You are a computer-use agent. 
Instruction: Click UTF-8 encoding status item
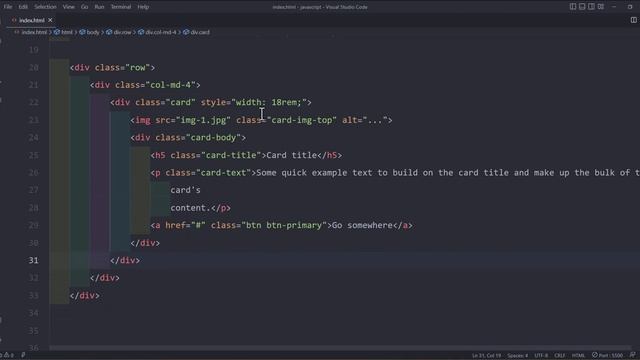pos(541,356)
